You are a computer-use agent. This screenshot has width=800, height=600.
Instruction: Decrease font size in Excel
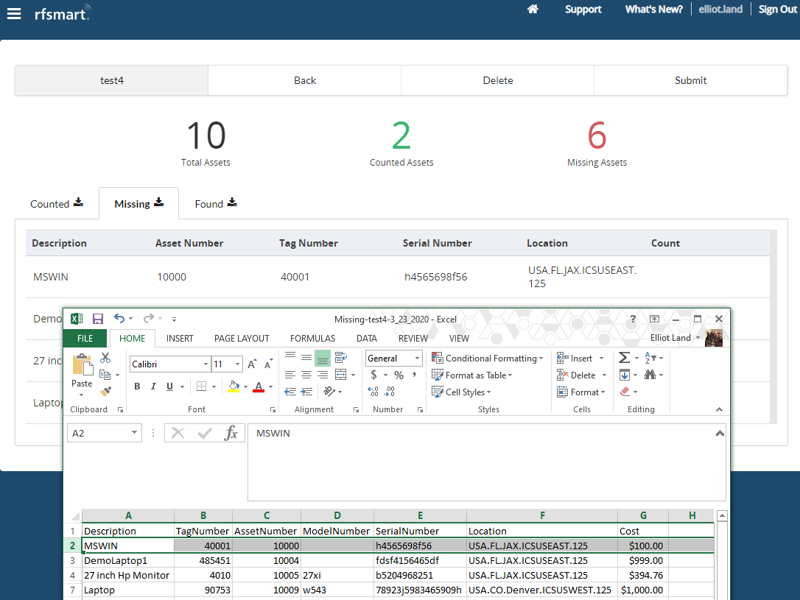[267, 364]
